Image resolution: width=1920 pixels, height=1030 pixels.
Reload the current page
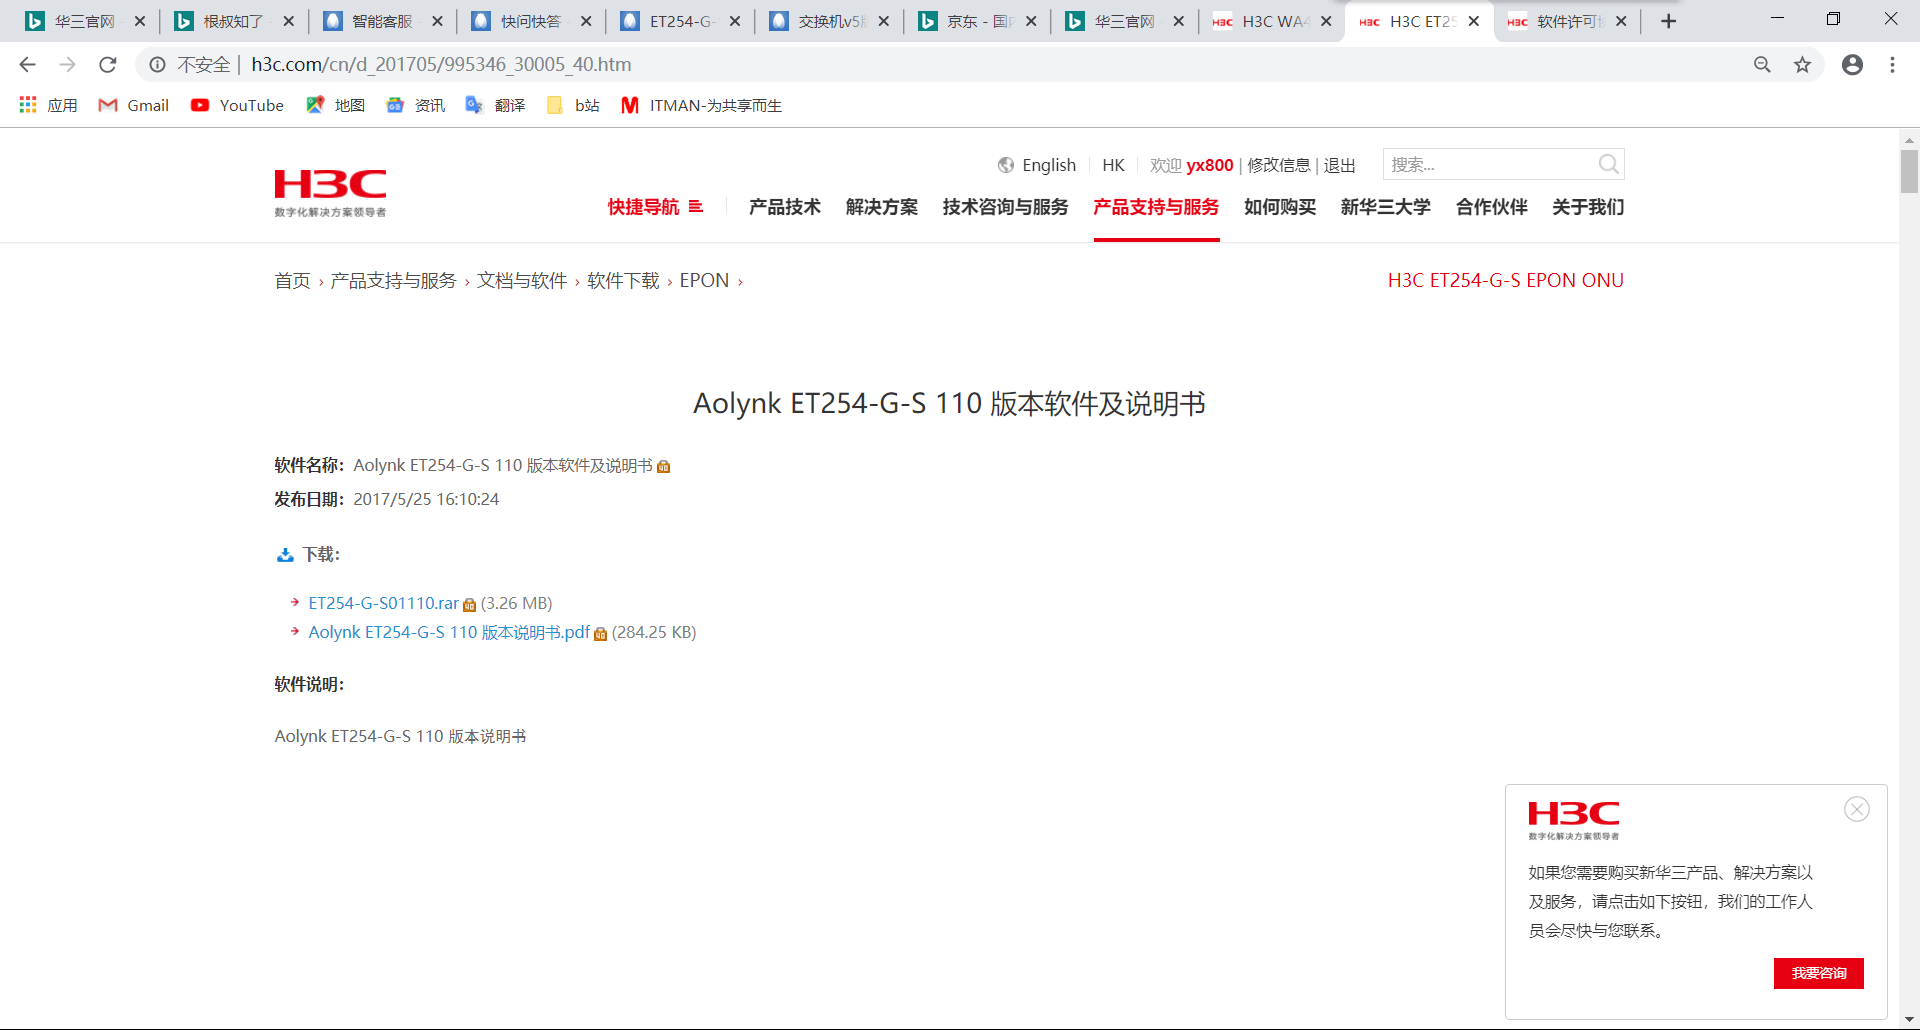108,65
